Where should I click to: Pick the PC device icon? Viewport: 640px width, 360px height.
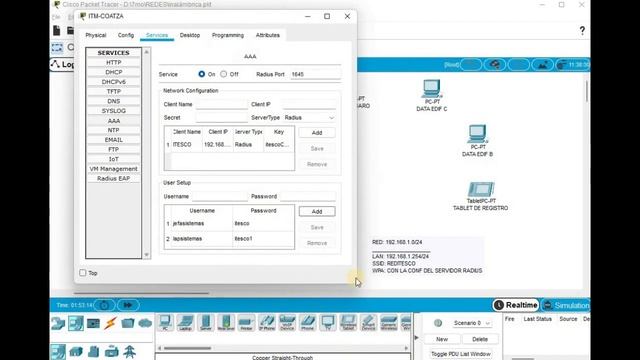click(165, 322)
